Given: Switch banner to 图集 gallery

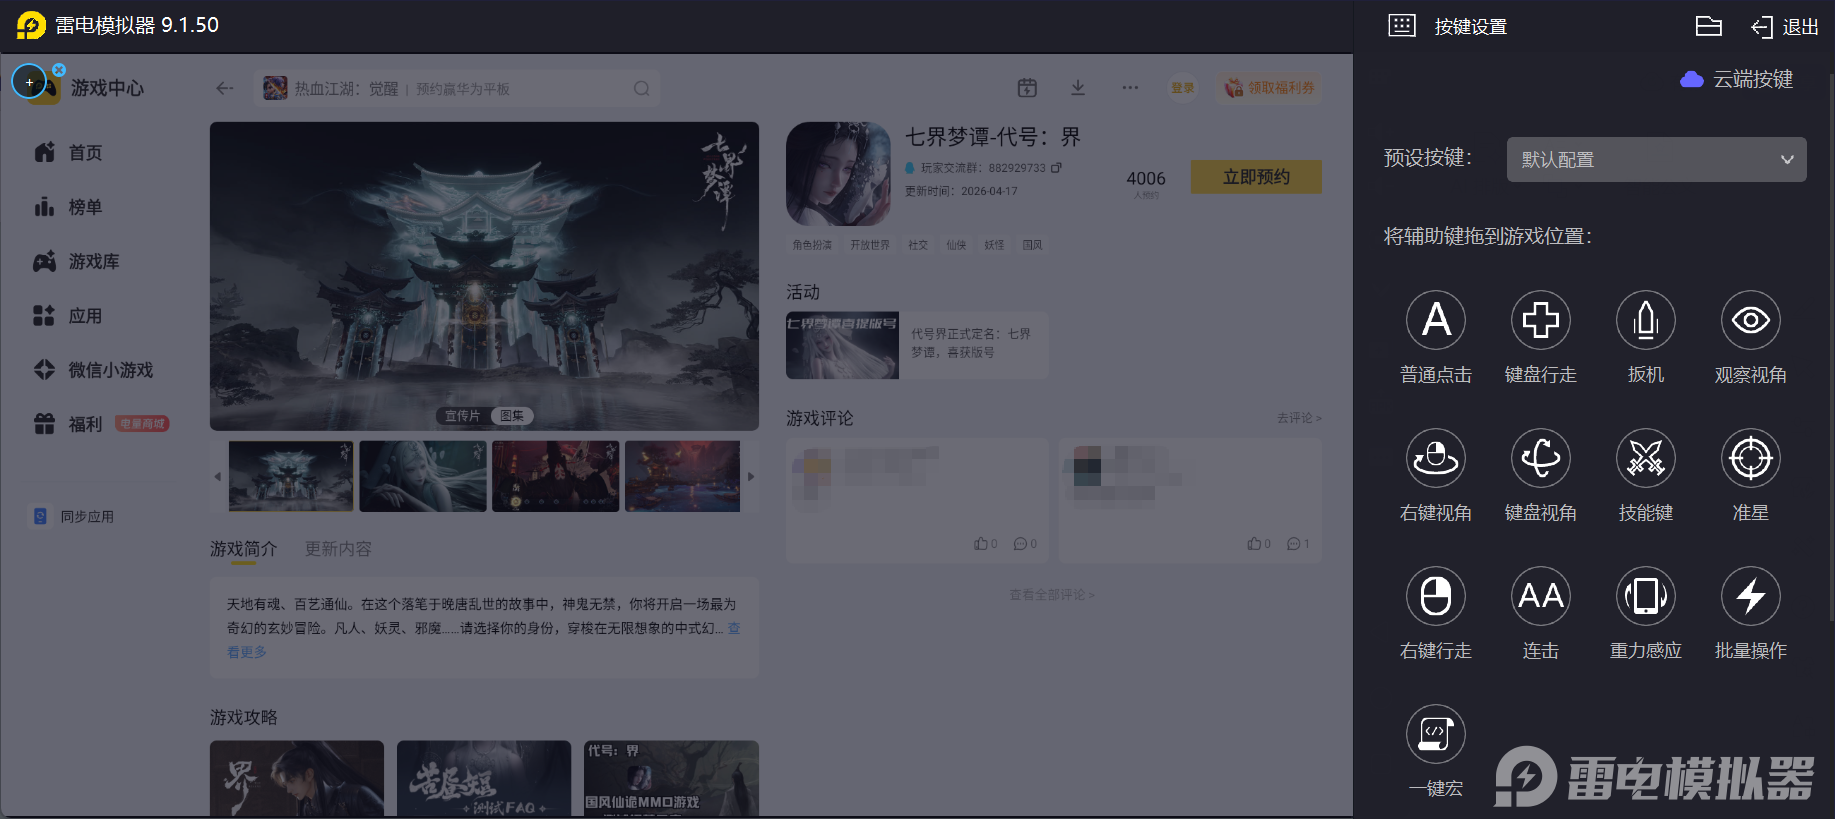Looking at the screenshot, I should pos(512,416).
